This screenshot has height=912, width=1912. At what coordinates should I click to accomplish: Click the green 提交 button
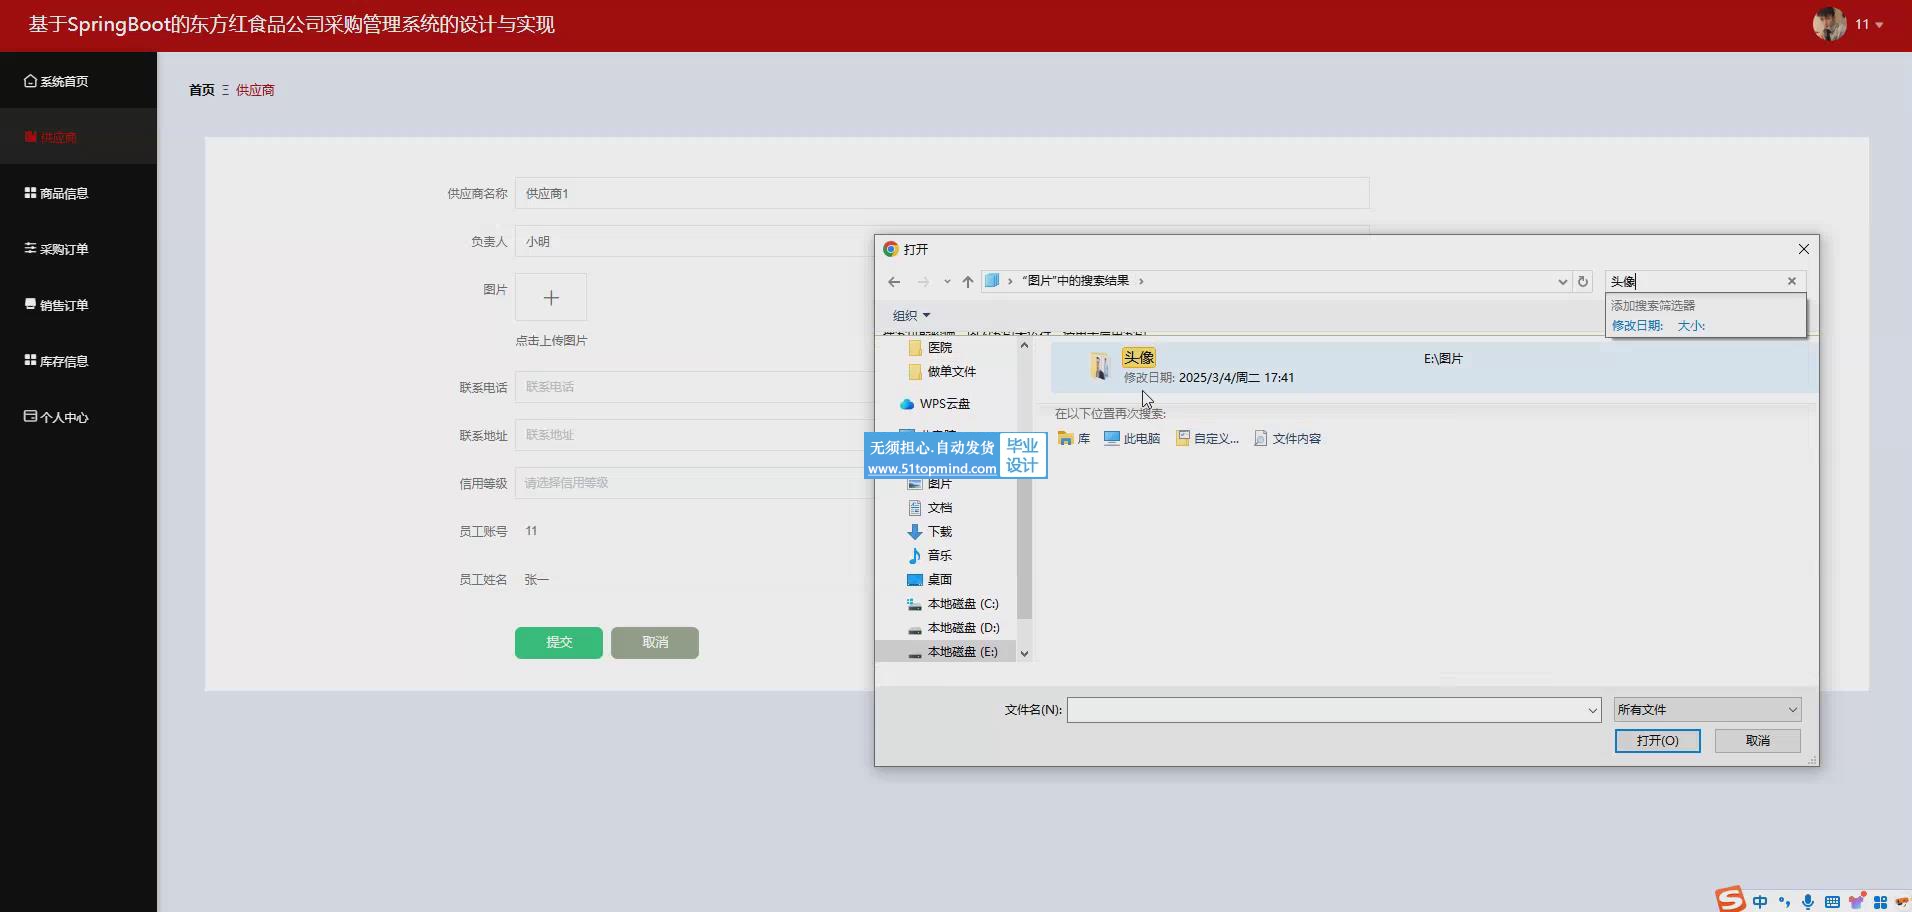pos(558,643)
